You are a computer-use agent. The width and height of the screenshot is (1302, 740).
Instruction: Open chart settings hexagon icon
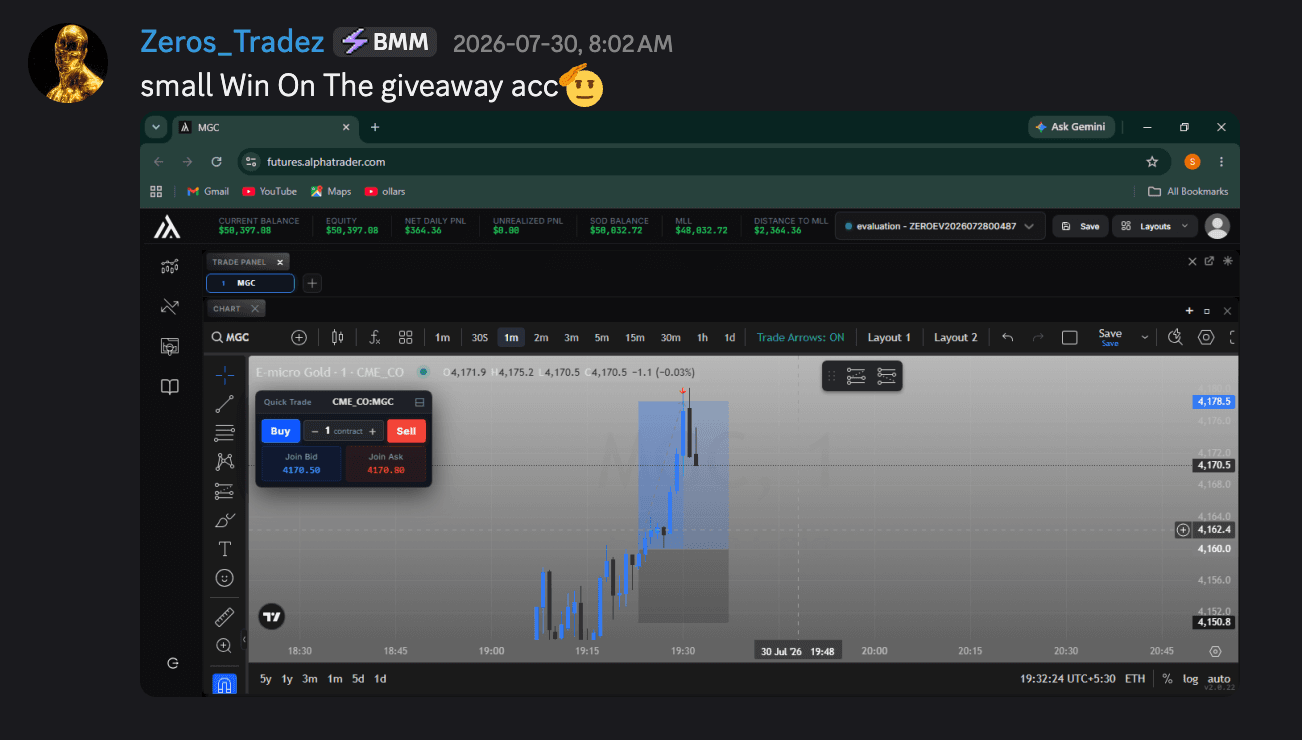pyautogui.click(x=1206, y=337)
